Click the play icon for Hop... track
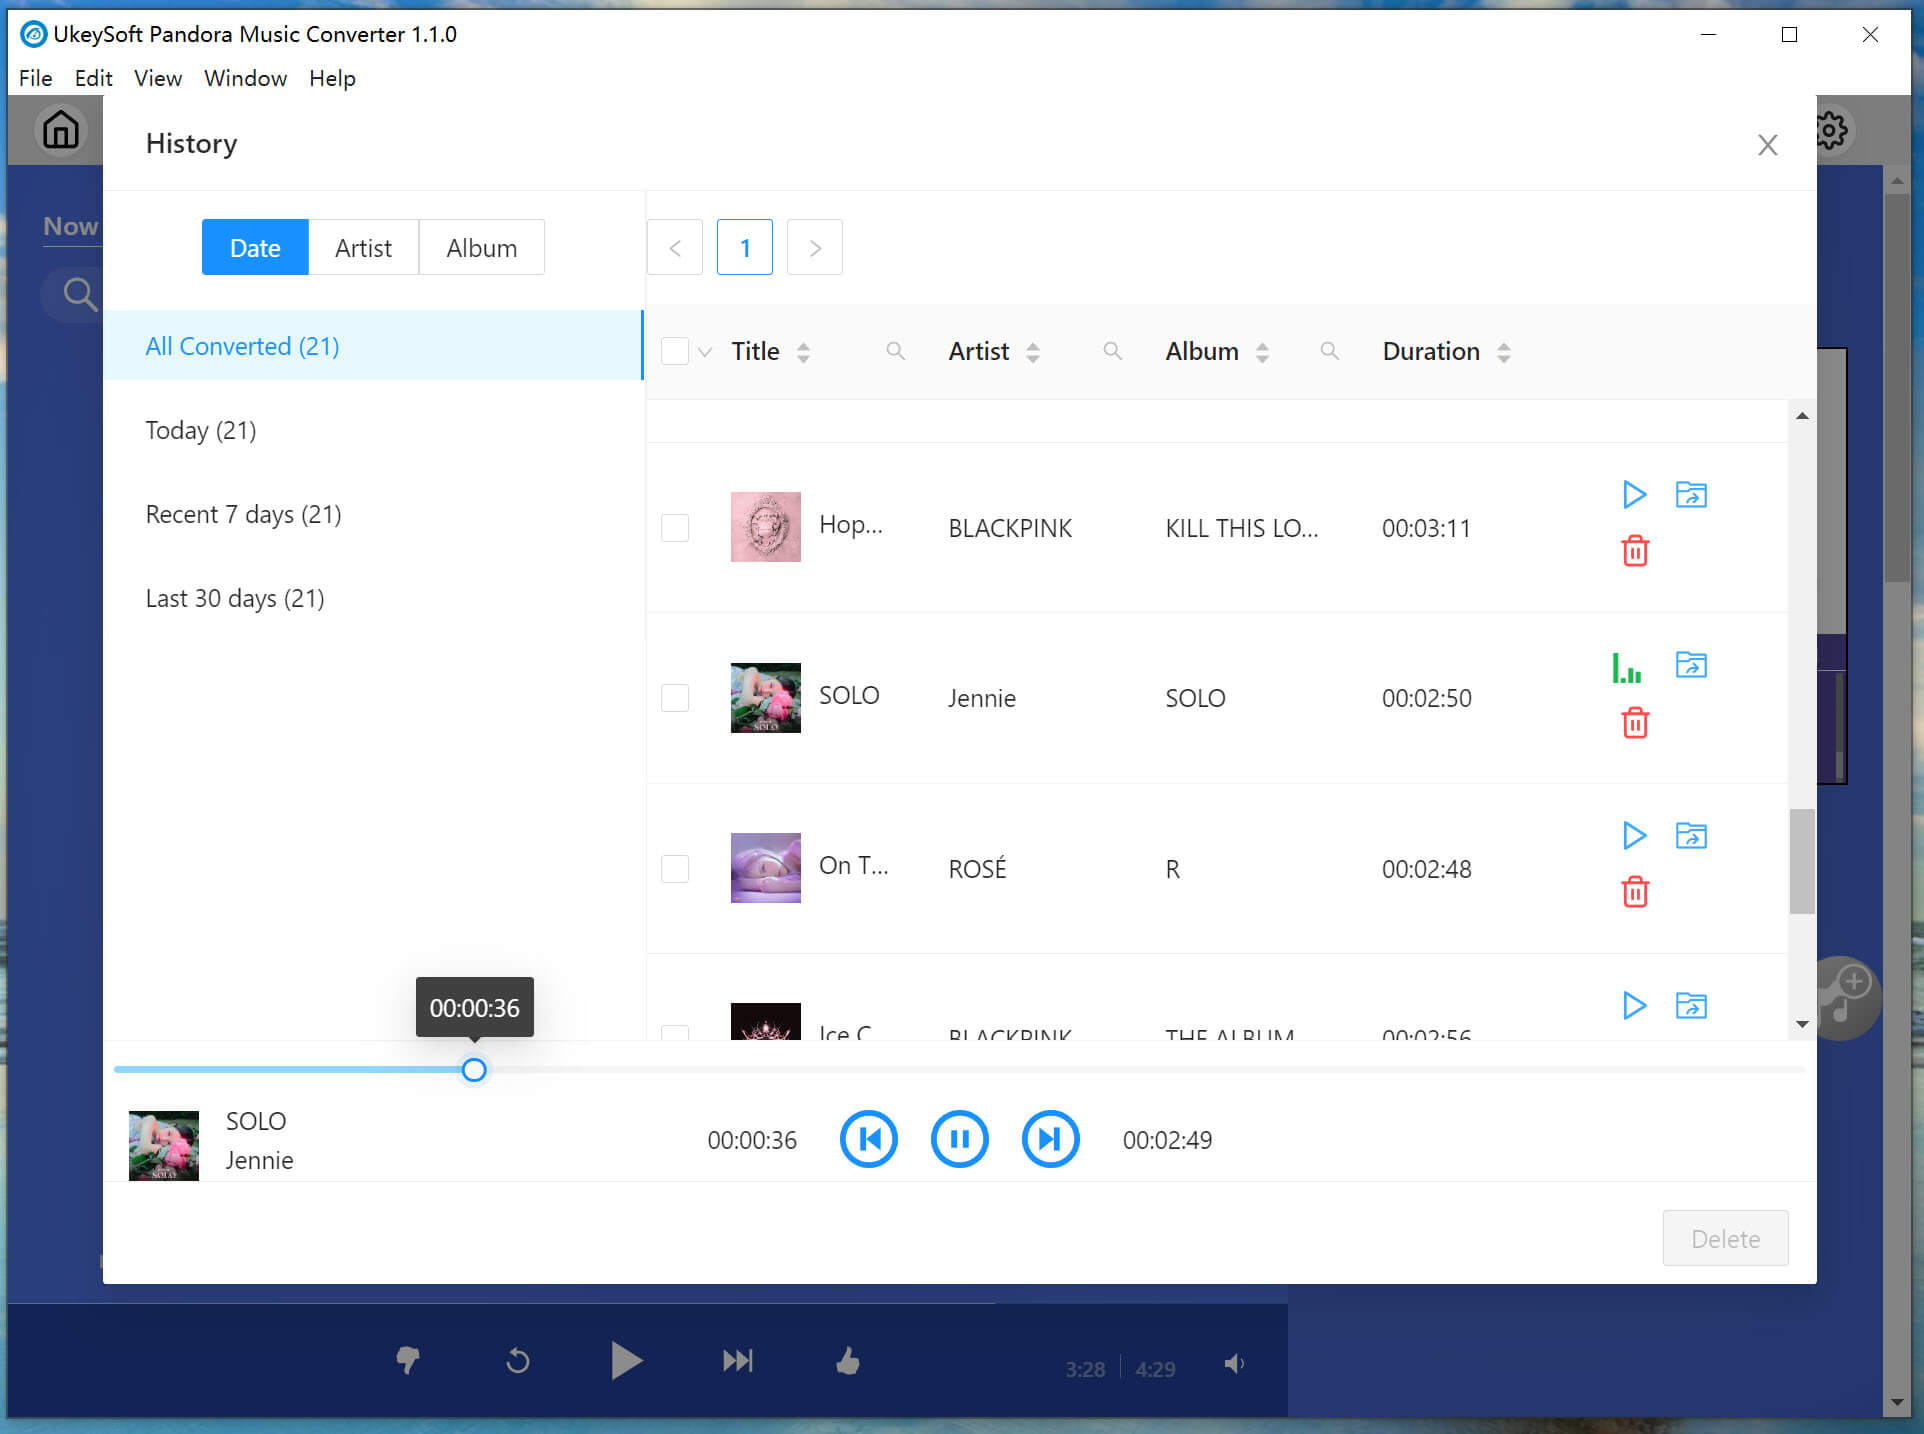This screenshot has height=1434, width=1924. click(x=1632, y=494)
